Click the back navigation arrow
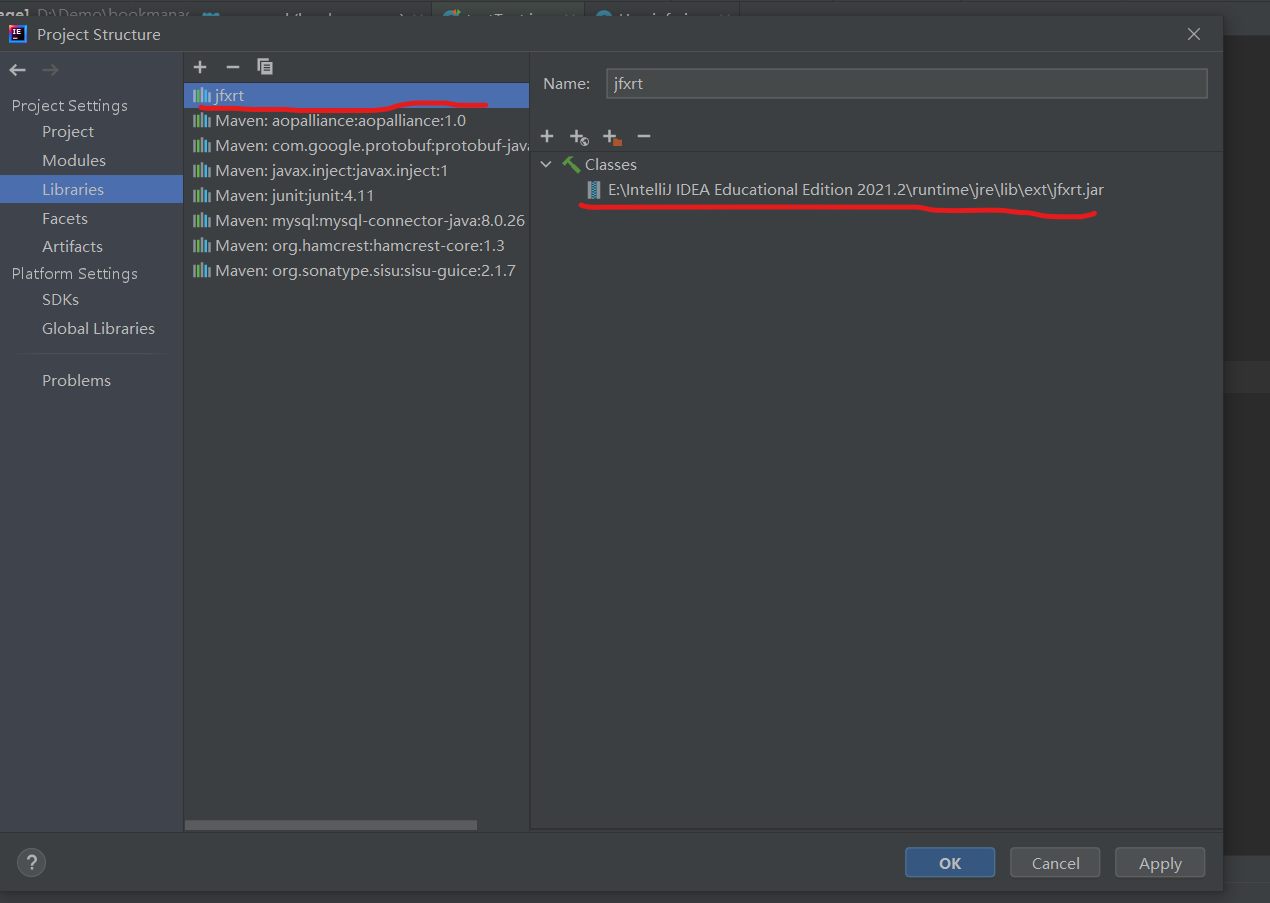Viewport: 1270px width, 903px height. 17,70
